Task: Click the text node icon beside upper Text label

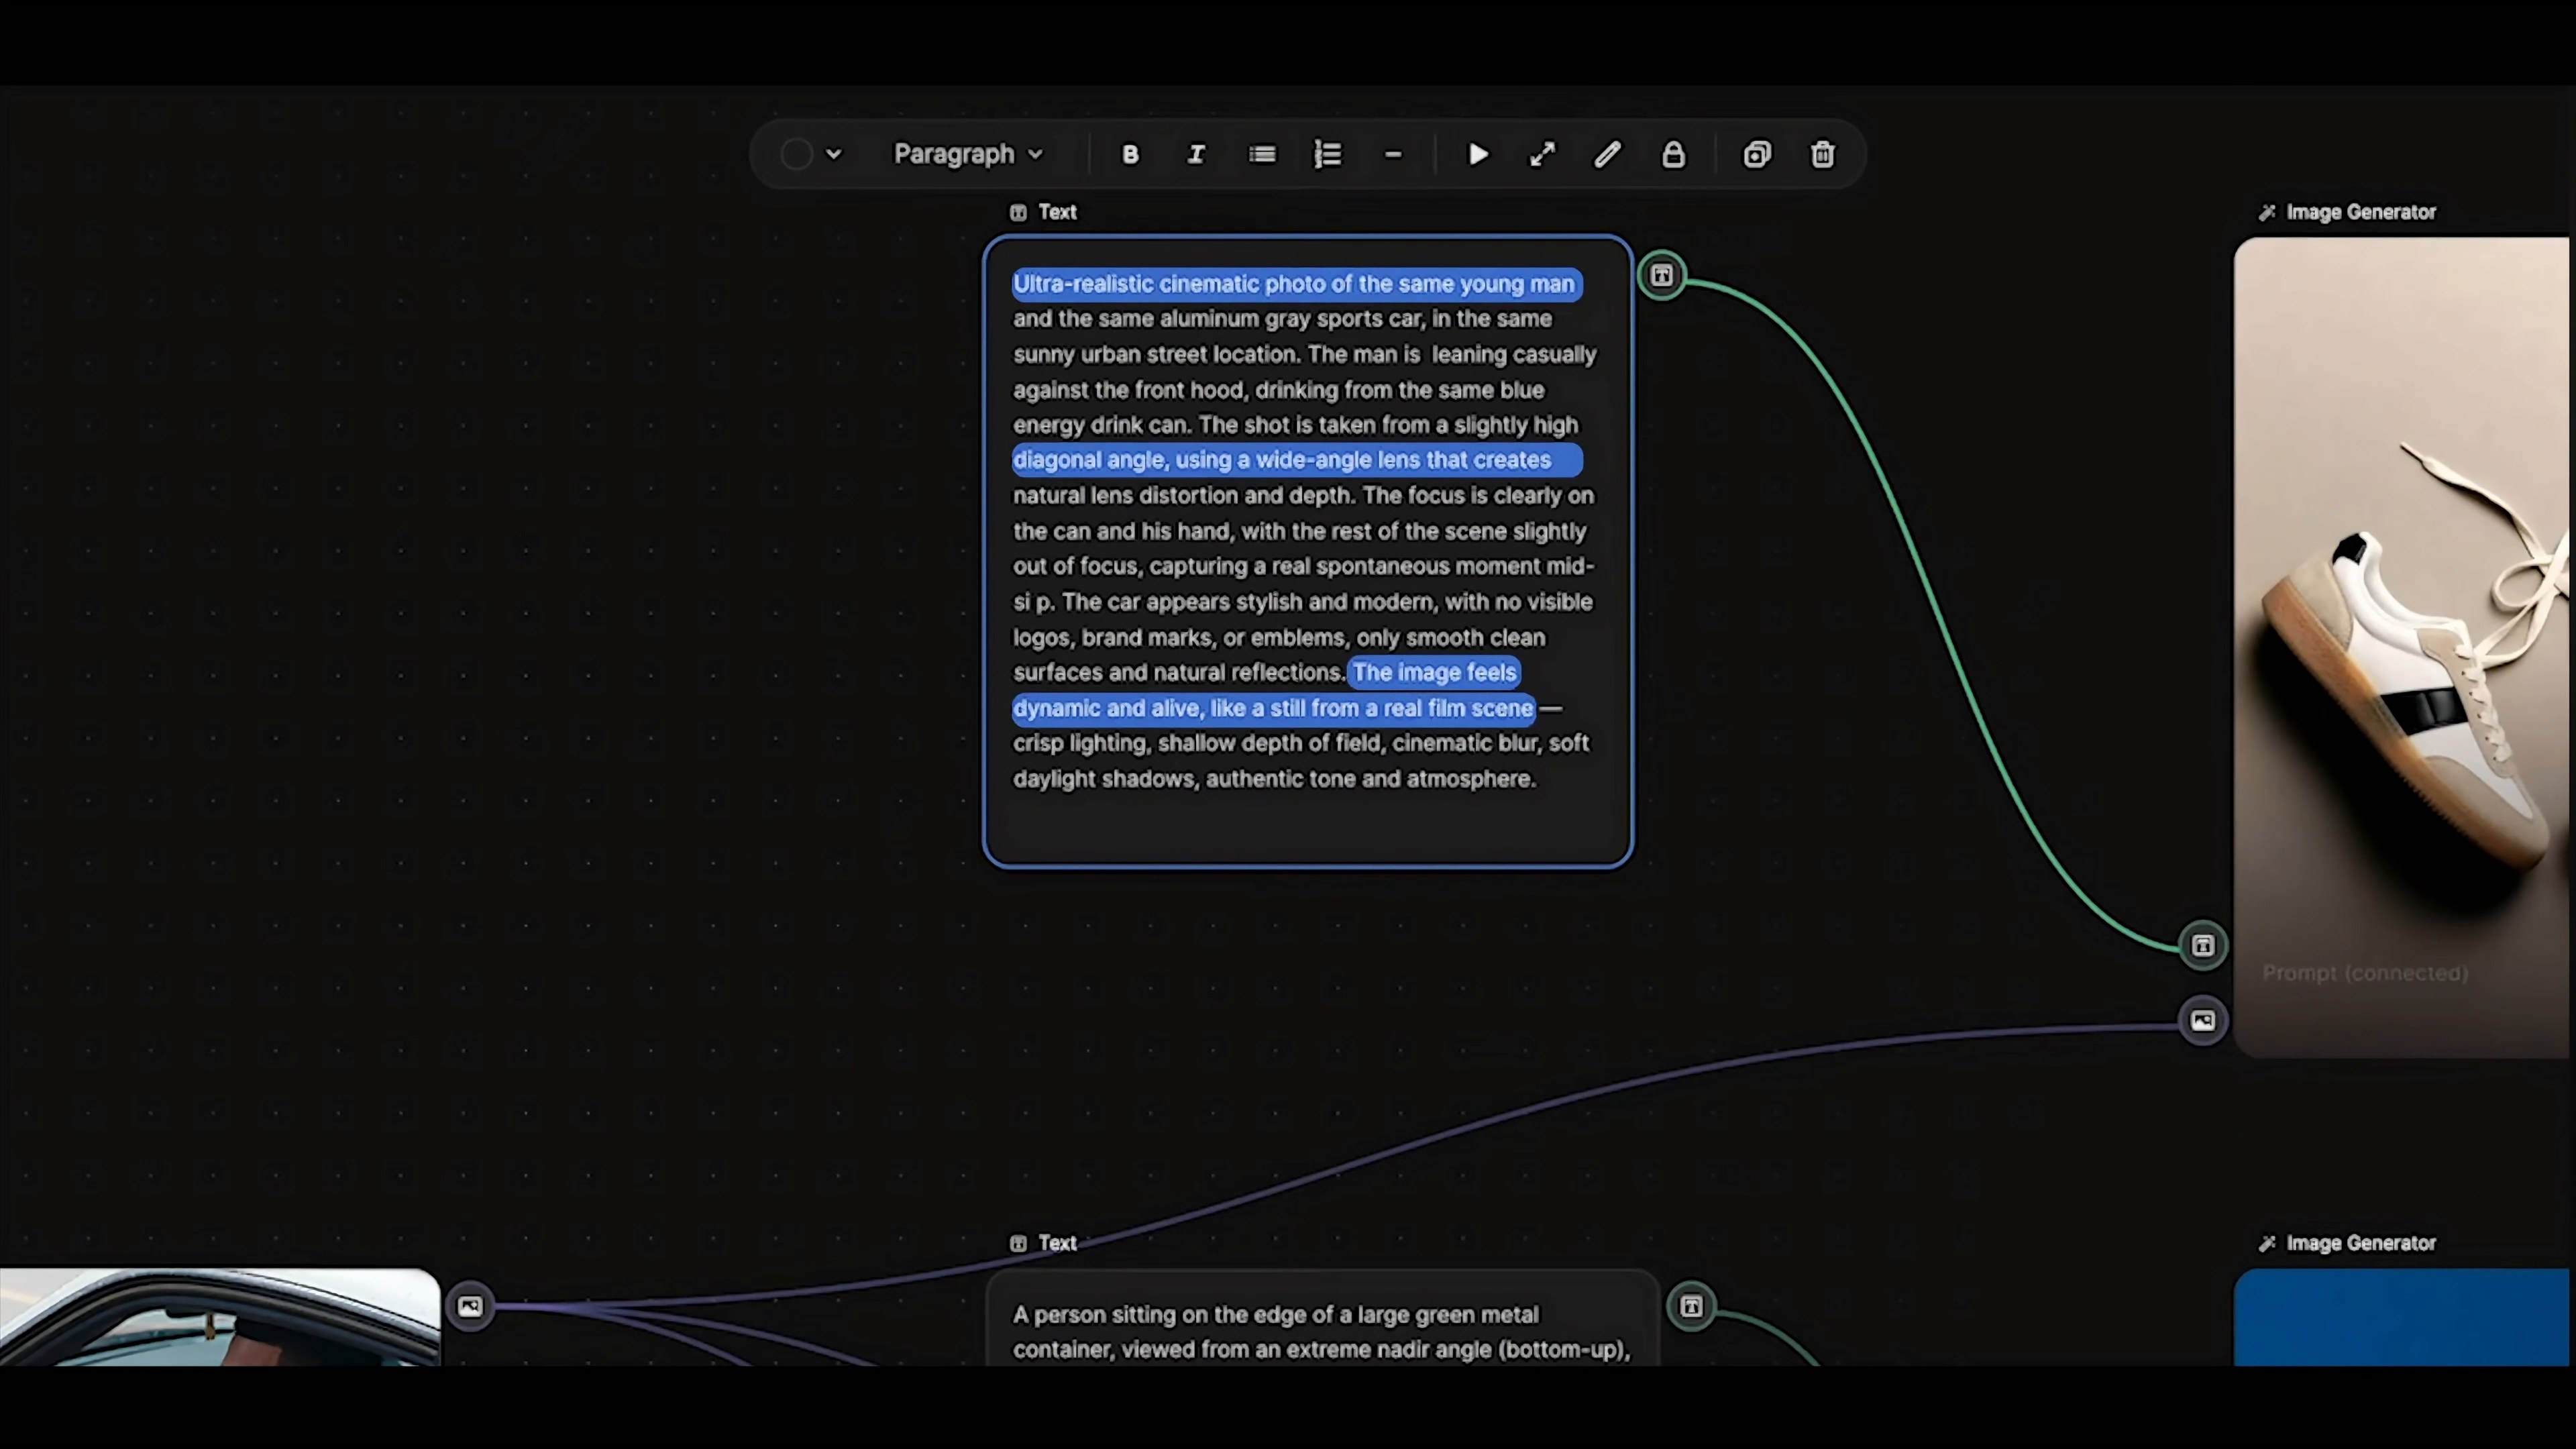Action: [x=1018, y=212]
